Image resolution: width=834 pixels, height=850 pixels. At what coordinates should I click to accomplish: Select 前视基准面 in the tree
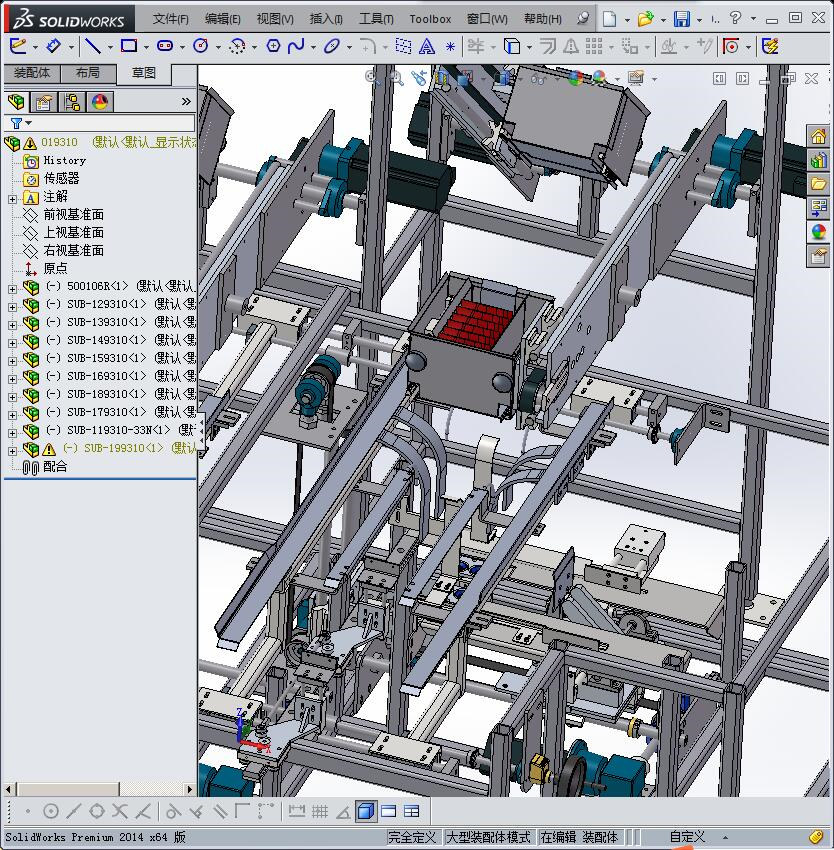(x=73, y=215)
